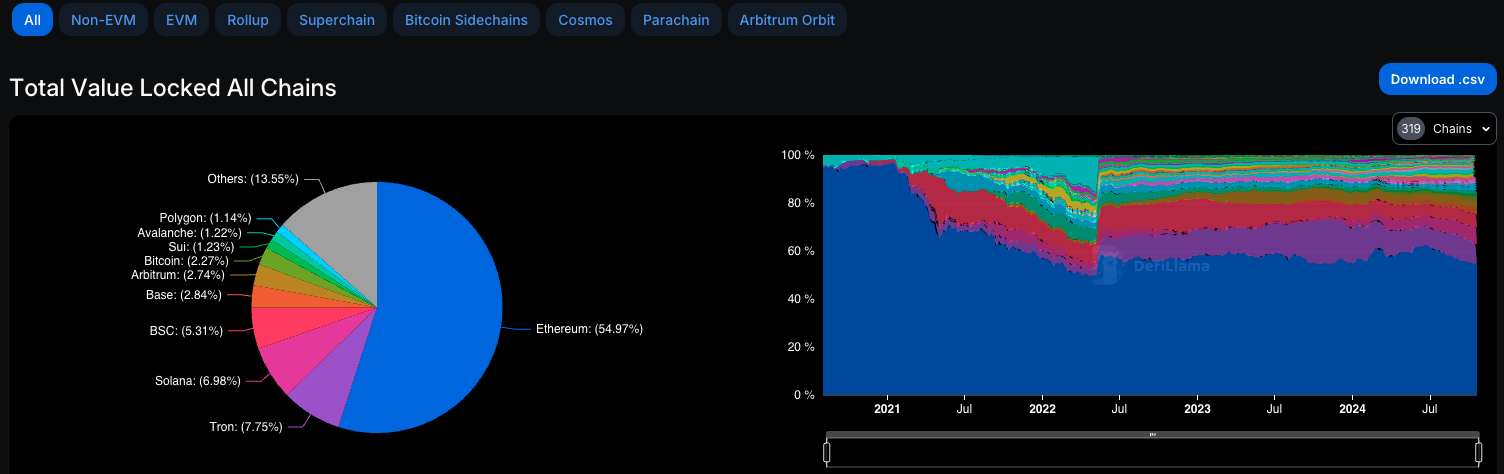Image resolution: width=1504 pixels, height=474 pixels.
Task: Click the 0 % y-axis label
Action: pyautogui.click(x=804, y=395)
